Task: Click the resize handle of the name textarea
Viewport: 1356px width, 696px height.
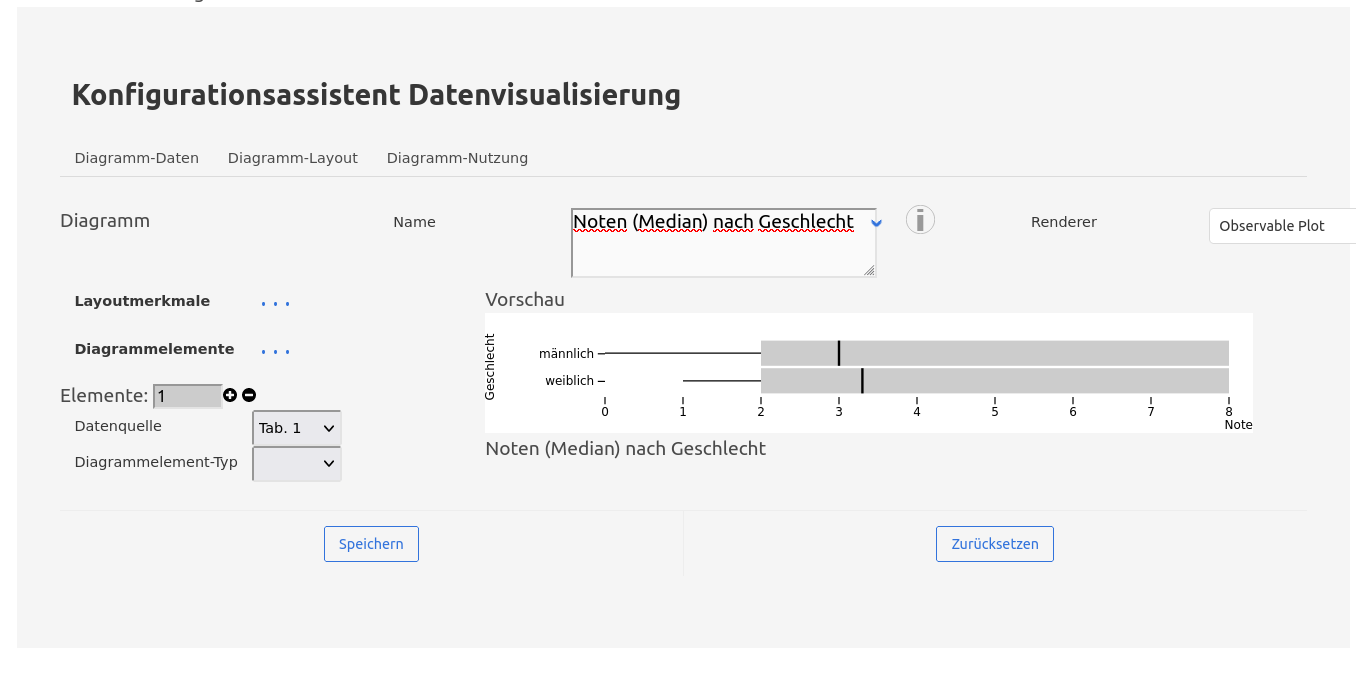Action: point(868,270)
